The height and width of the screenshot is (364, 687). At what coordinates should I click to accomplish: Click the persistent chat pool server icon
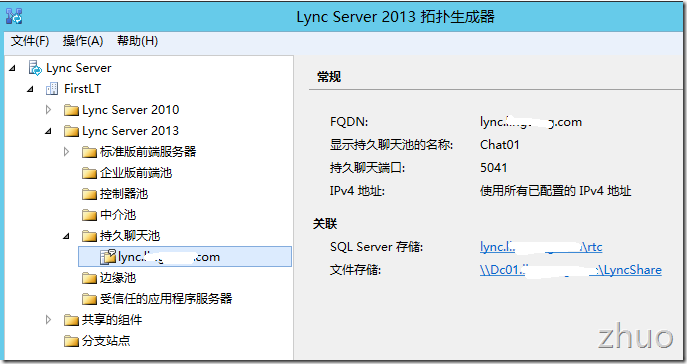click(108, 257)
